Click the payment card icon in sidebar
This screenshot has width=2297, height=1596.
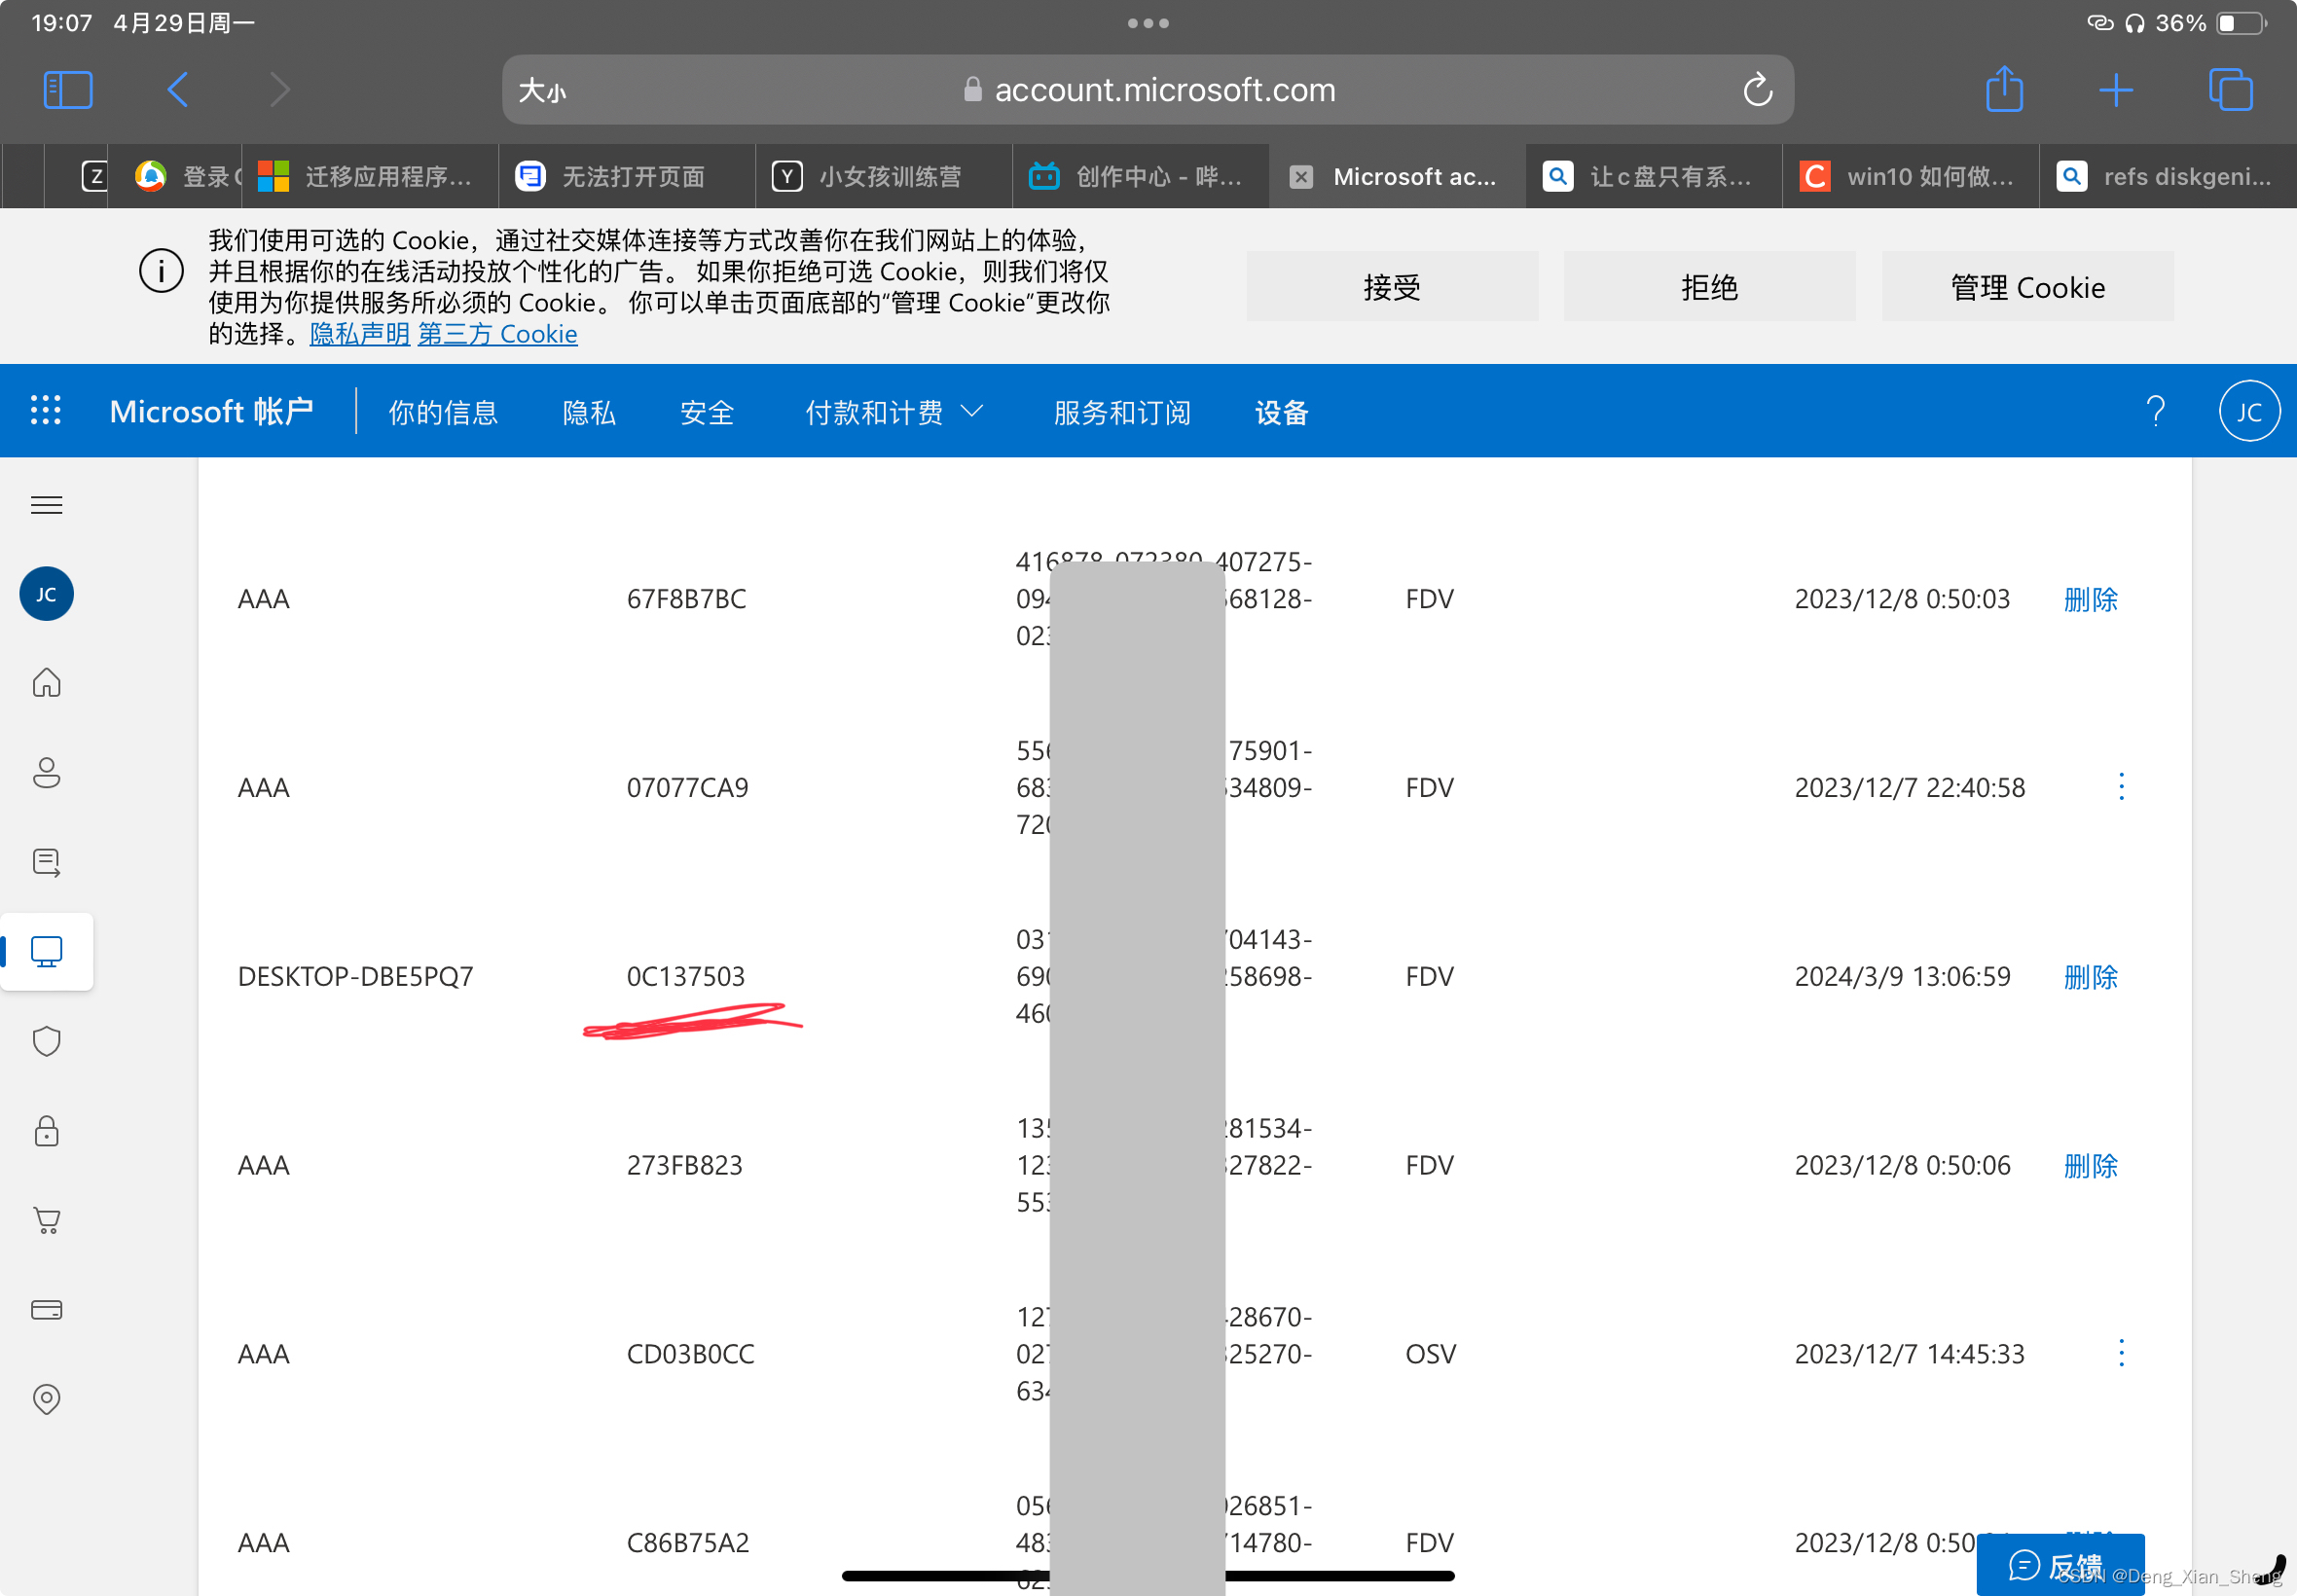pos(46,1310)
